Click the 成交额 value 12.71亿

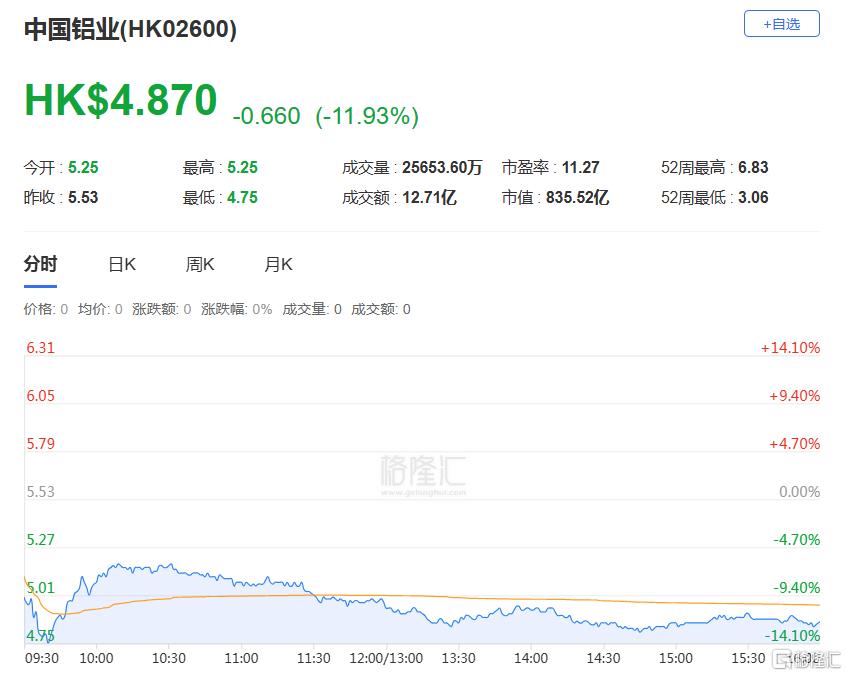tap(429, 197)
